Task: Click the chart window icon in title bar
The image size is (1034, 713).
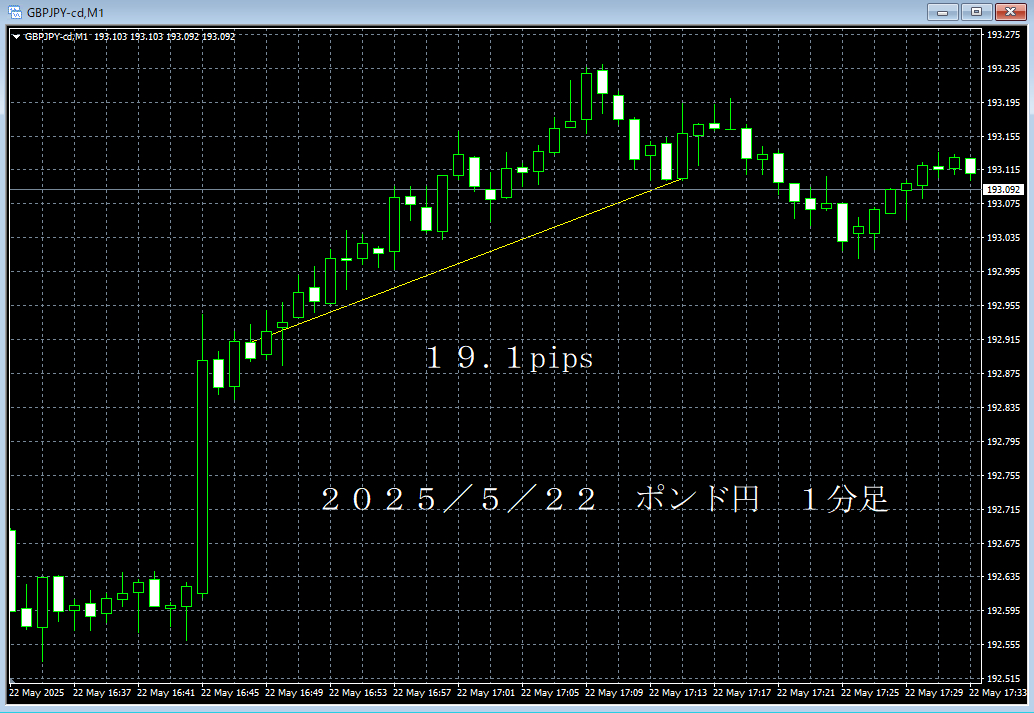Action: click(x=15, y=12)
